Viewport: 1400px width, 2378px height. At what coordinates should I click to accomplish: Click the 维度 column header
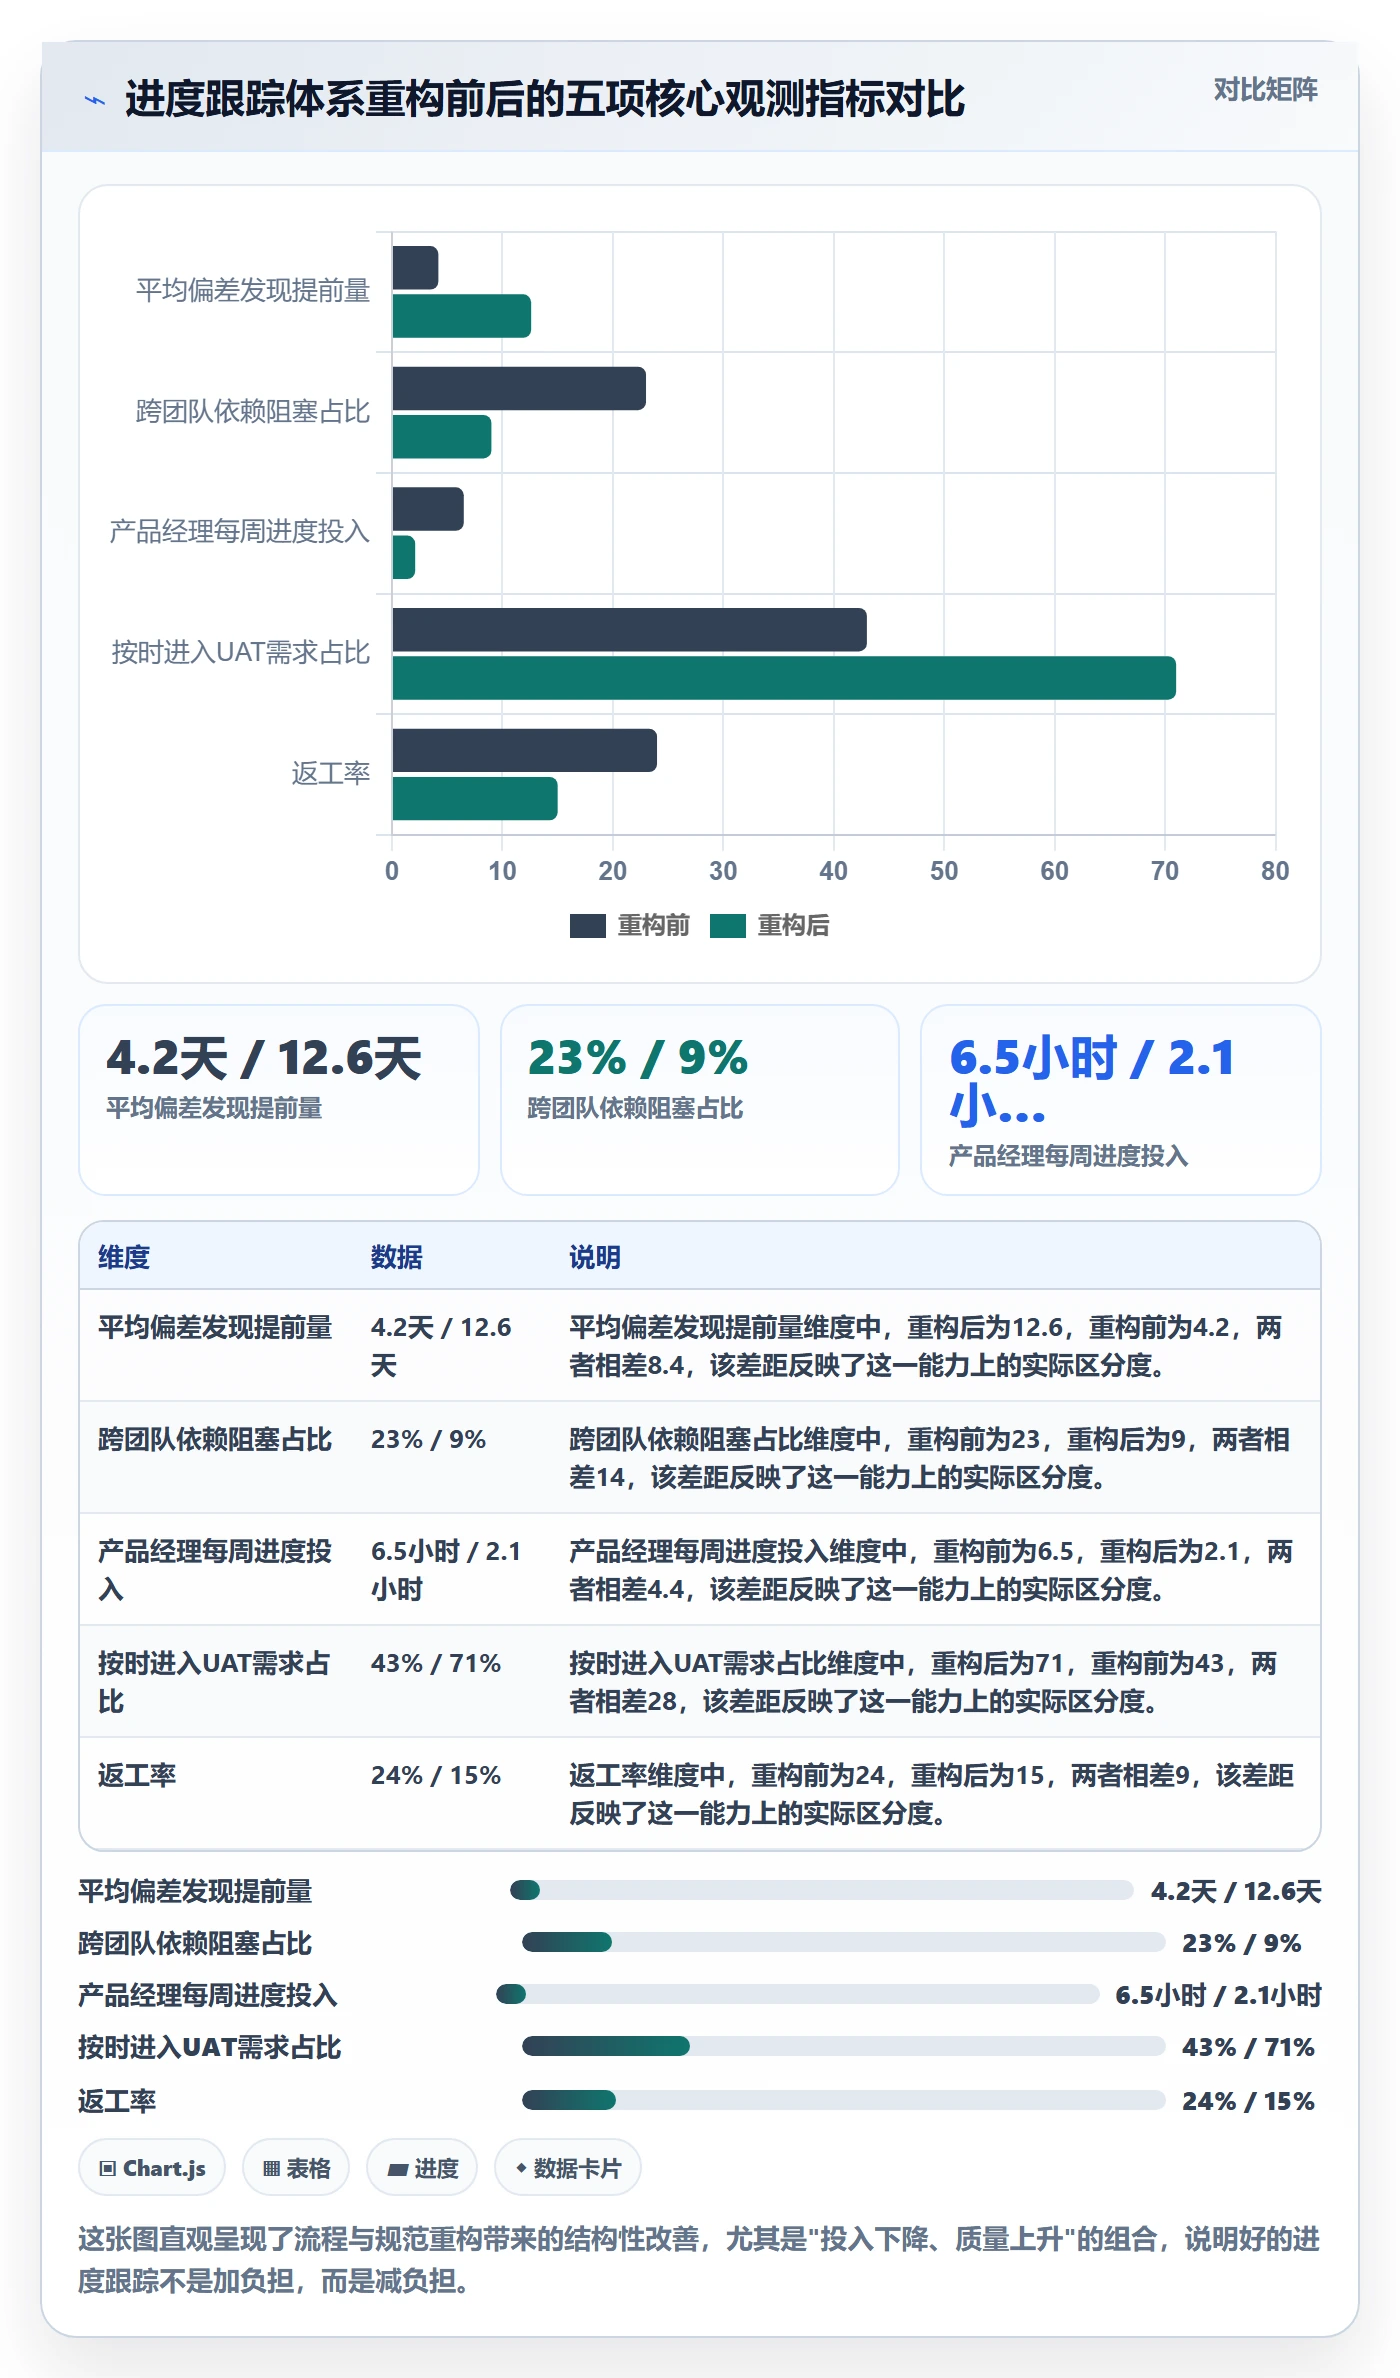click(x=124, y=1257)
